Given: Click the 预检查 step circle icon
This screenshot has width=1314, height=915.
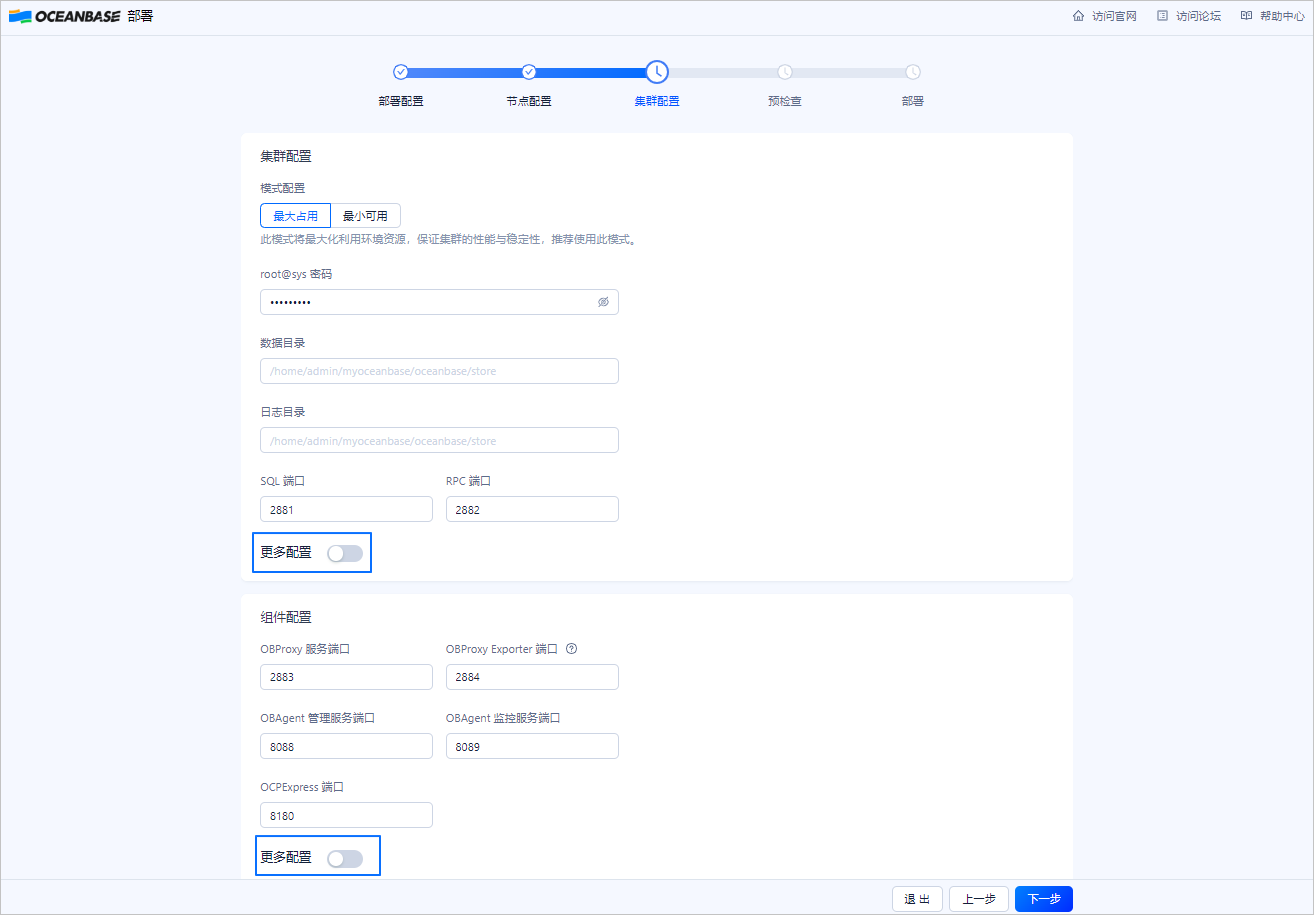Looking at the screenshot, I should [x=784, y=72].
